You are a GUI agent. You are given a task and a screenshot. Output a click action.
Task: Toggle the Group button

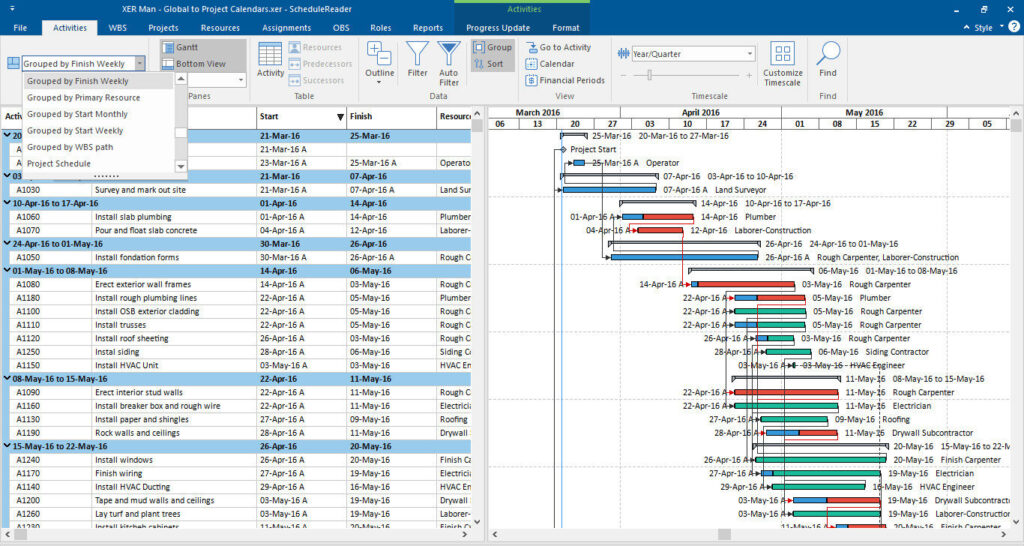click(x=493, y=48)
